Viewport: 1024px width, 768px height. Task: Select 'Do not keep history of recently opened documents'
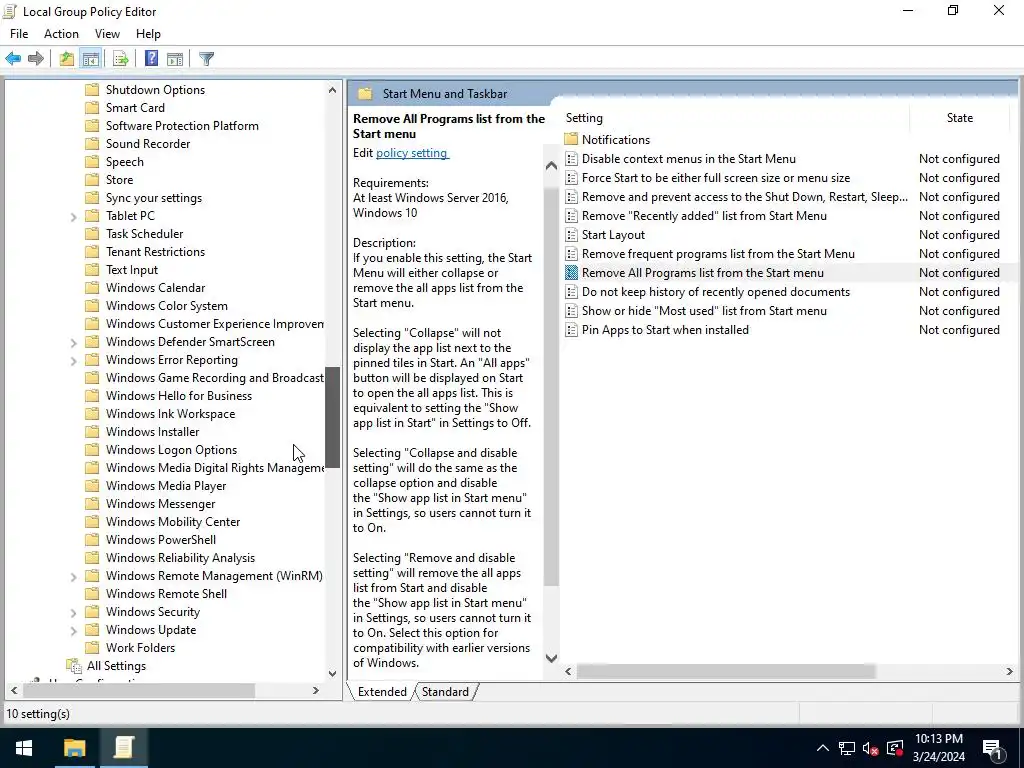pos(716,292)
